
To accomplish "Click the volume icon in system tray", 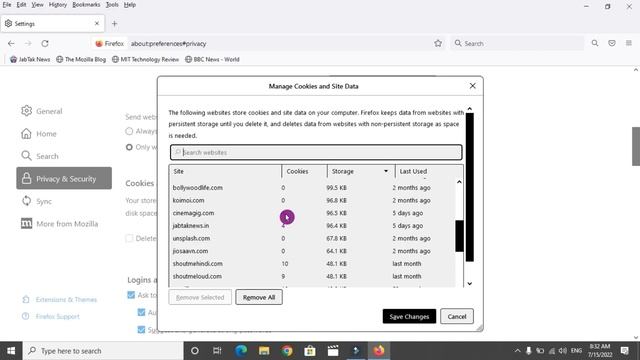I will [563, 351].
